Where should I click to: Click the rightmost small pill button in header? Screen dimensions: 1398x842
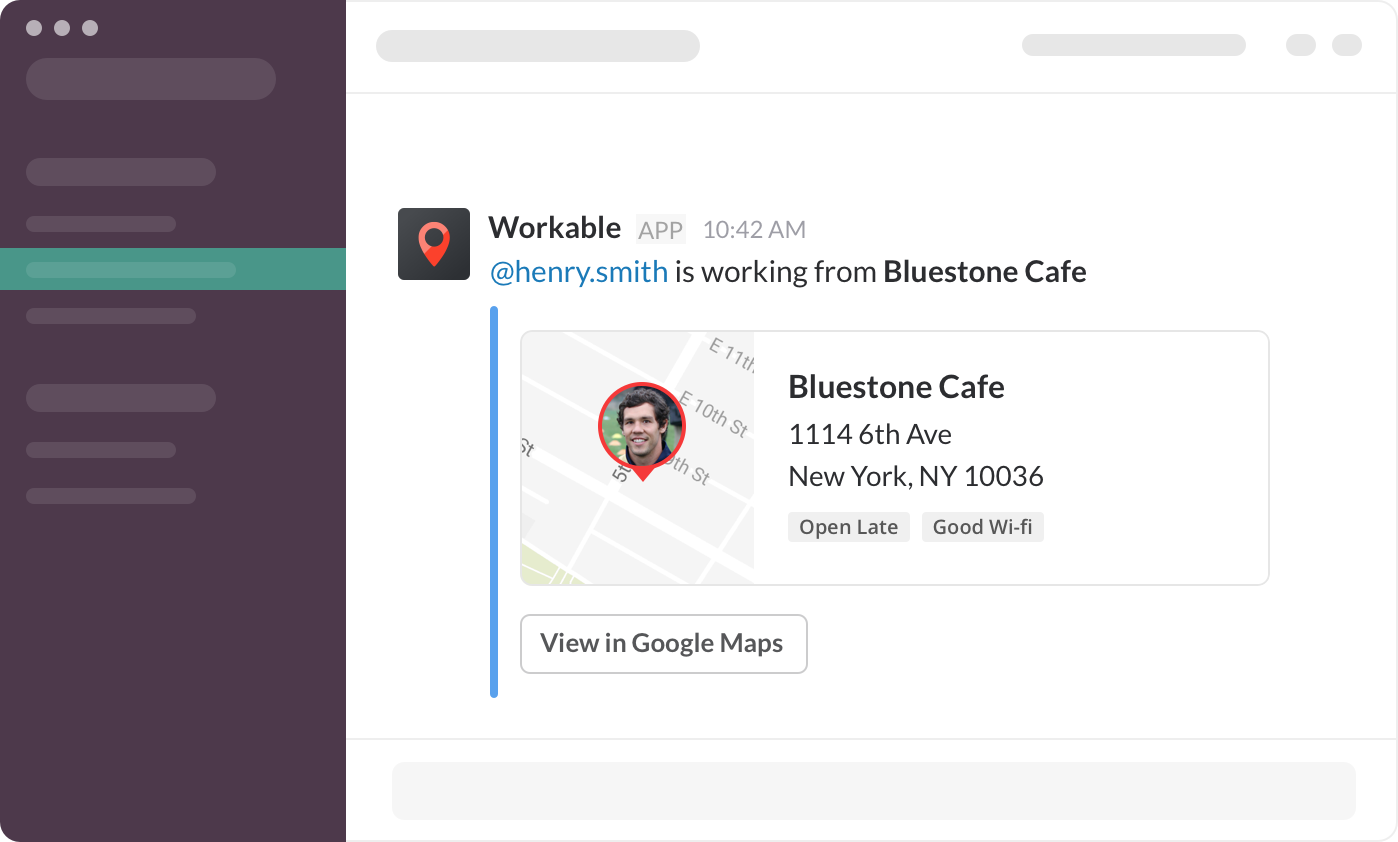pyautogui.click(x=1347, y=45)
